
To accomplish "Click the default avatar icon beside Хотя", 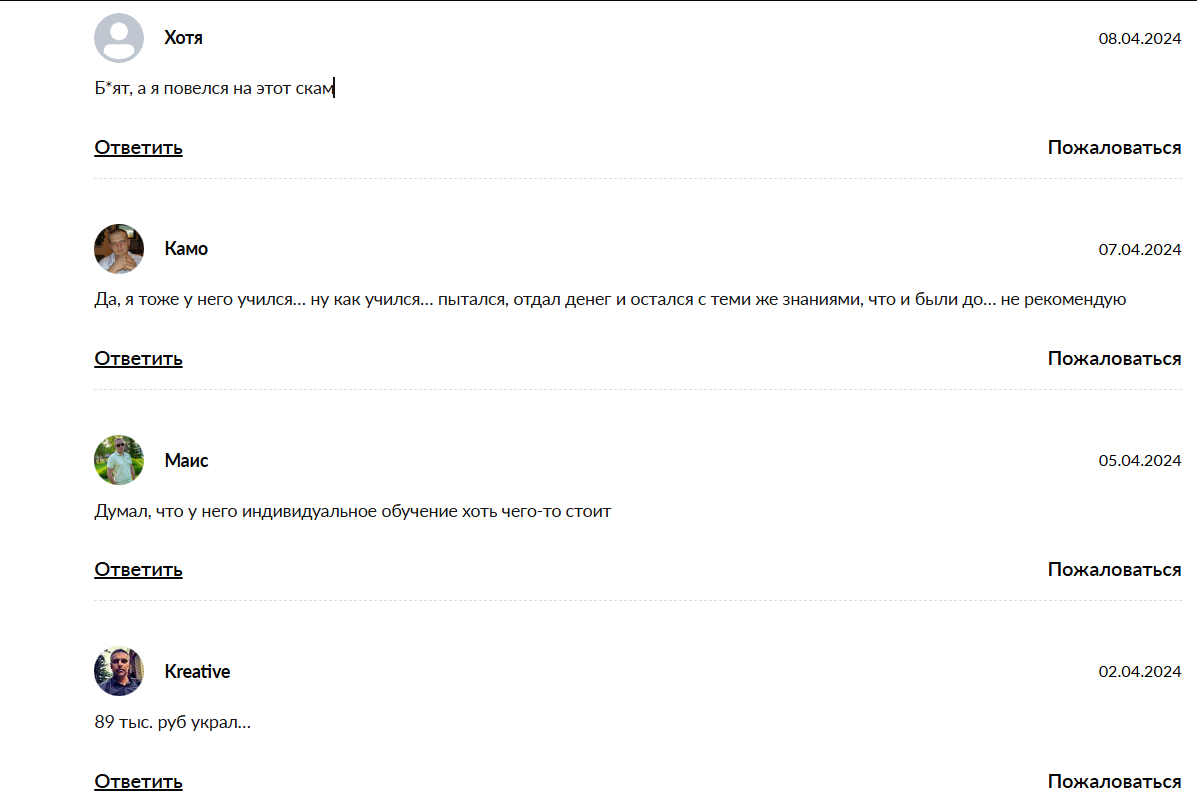I will point(119,38).
